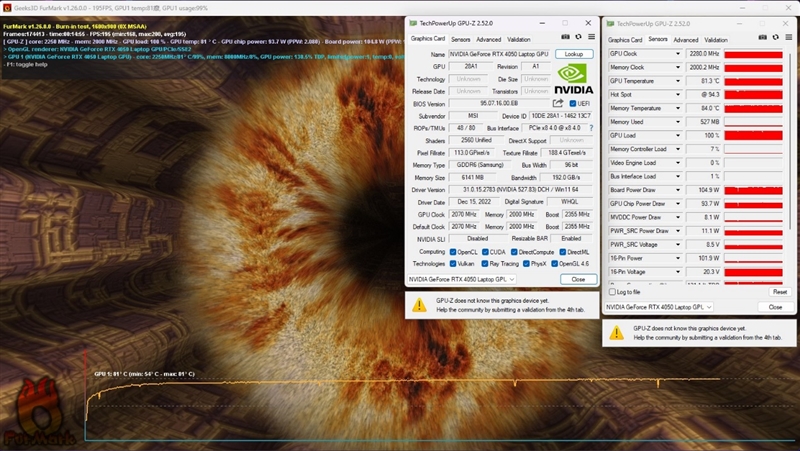This screenshot has height=451, width=800.
Task: Click the screenshot camera icon in Graphics Card GPU-Z window
Action: click(565, 37)
